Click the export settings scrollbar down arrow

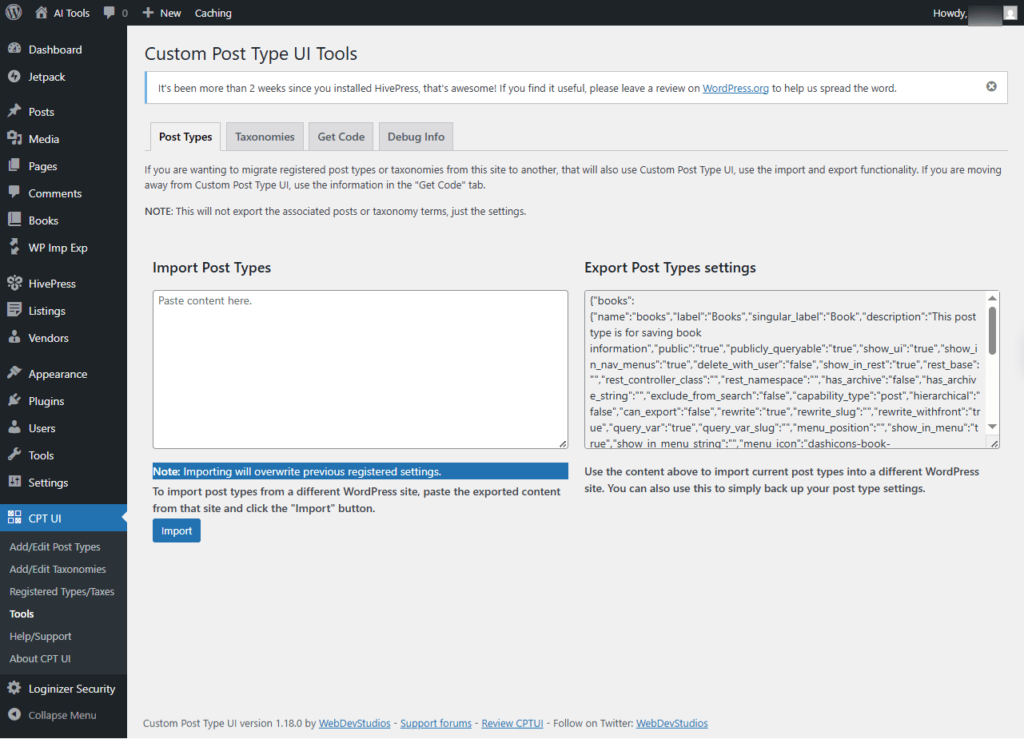tap(992, 427)
